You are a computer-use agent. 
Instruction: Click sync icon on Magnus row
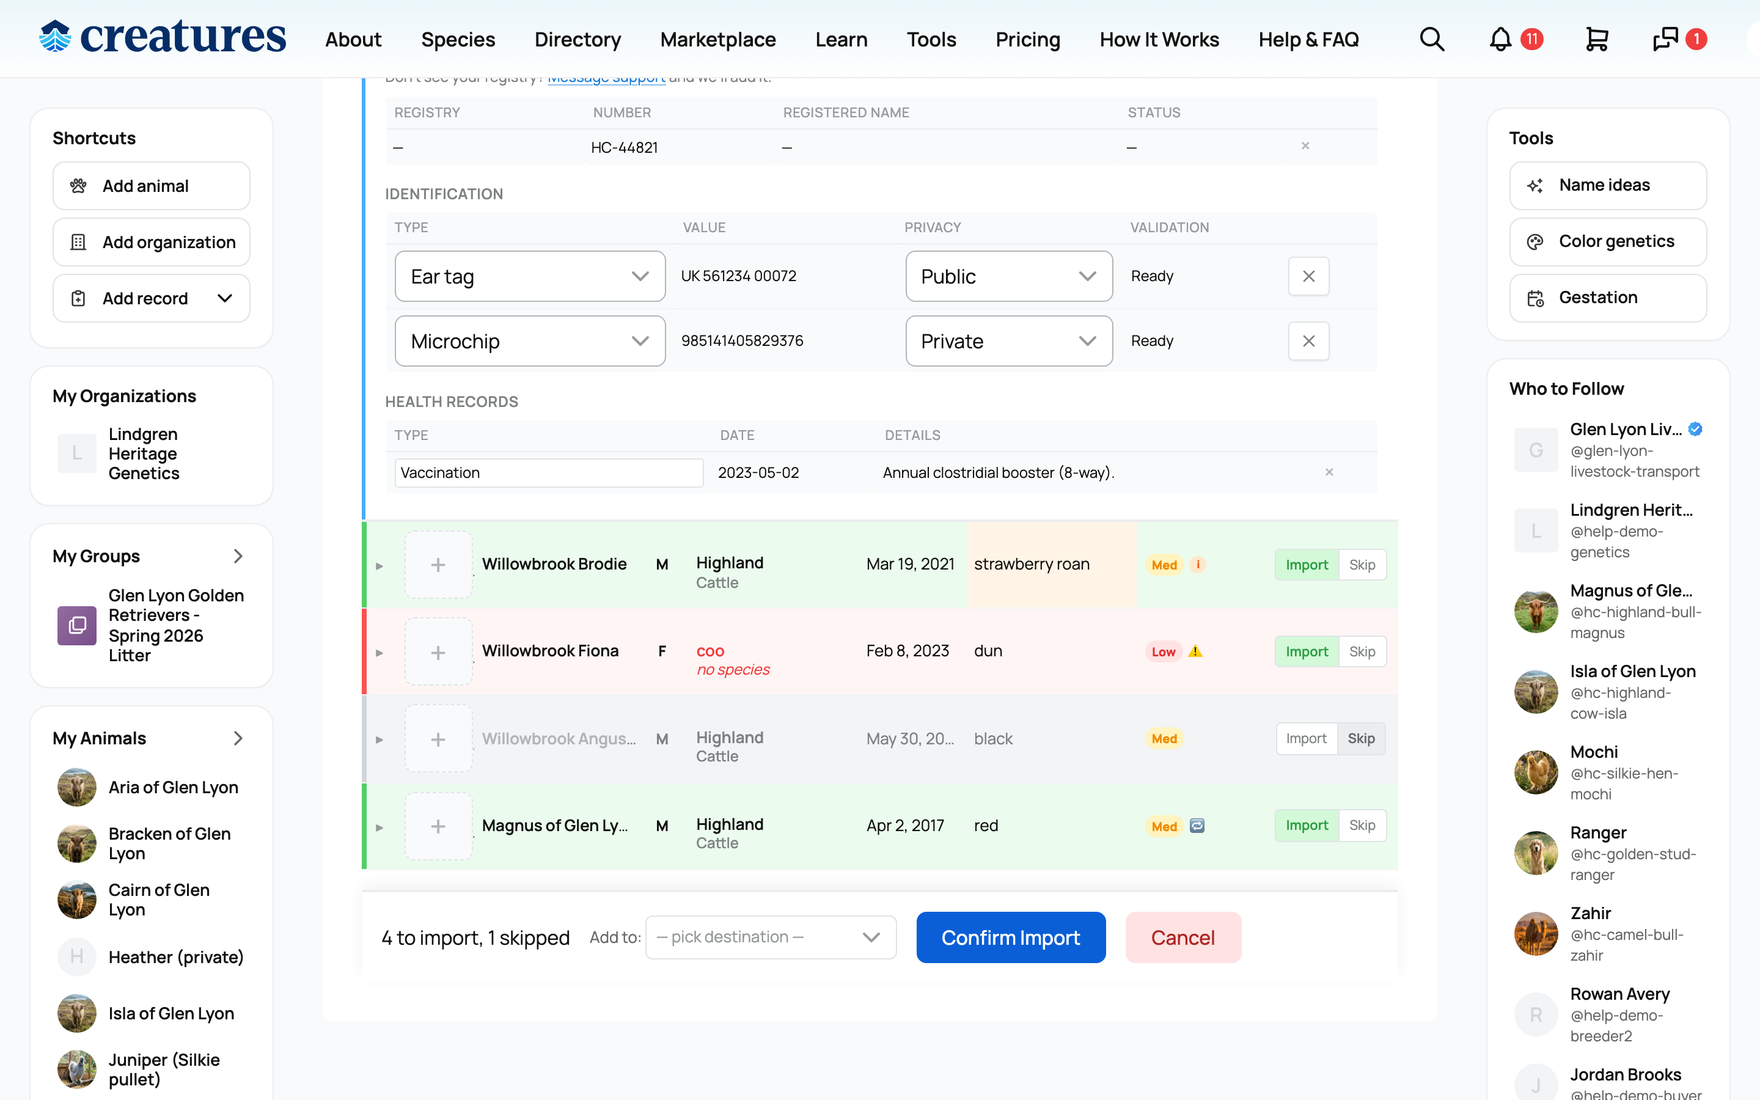(1197, 825)
